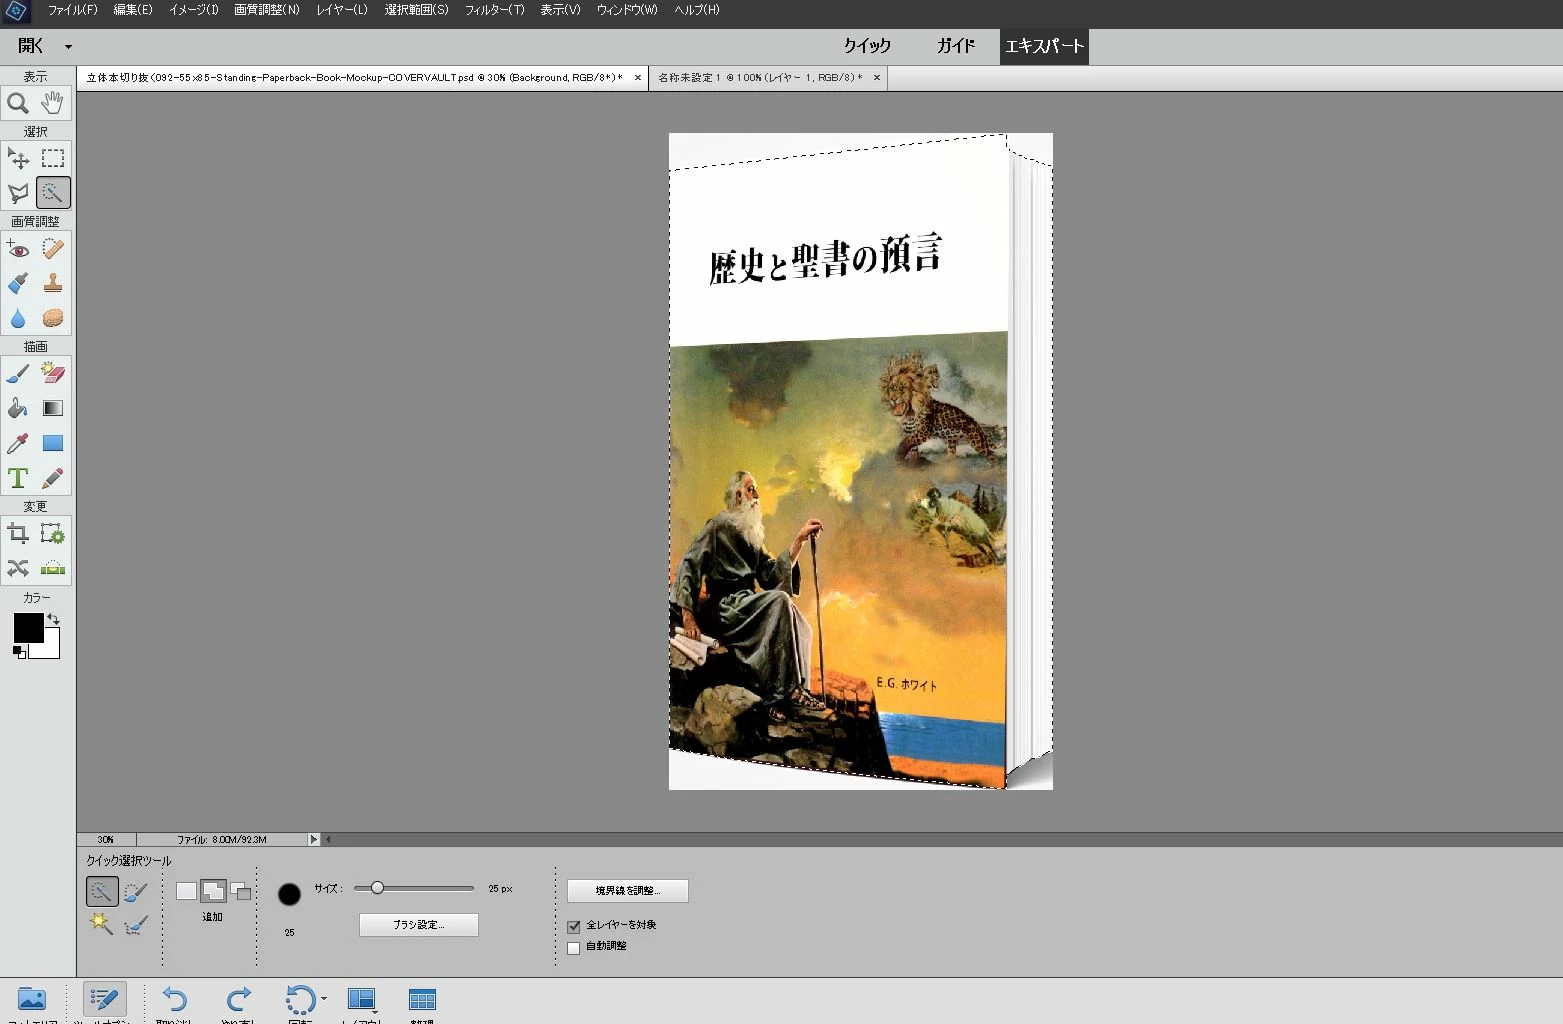This screenshot has width=1563, height=1024.
Task: Open the 開く button
Action: [31, 46]
